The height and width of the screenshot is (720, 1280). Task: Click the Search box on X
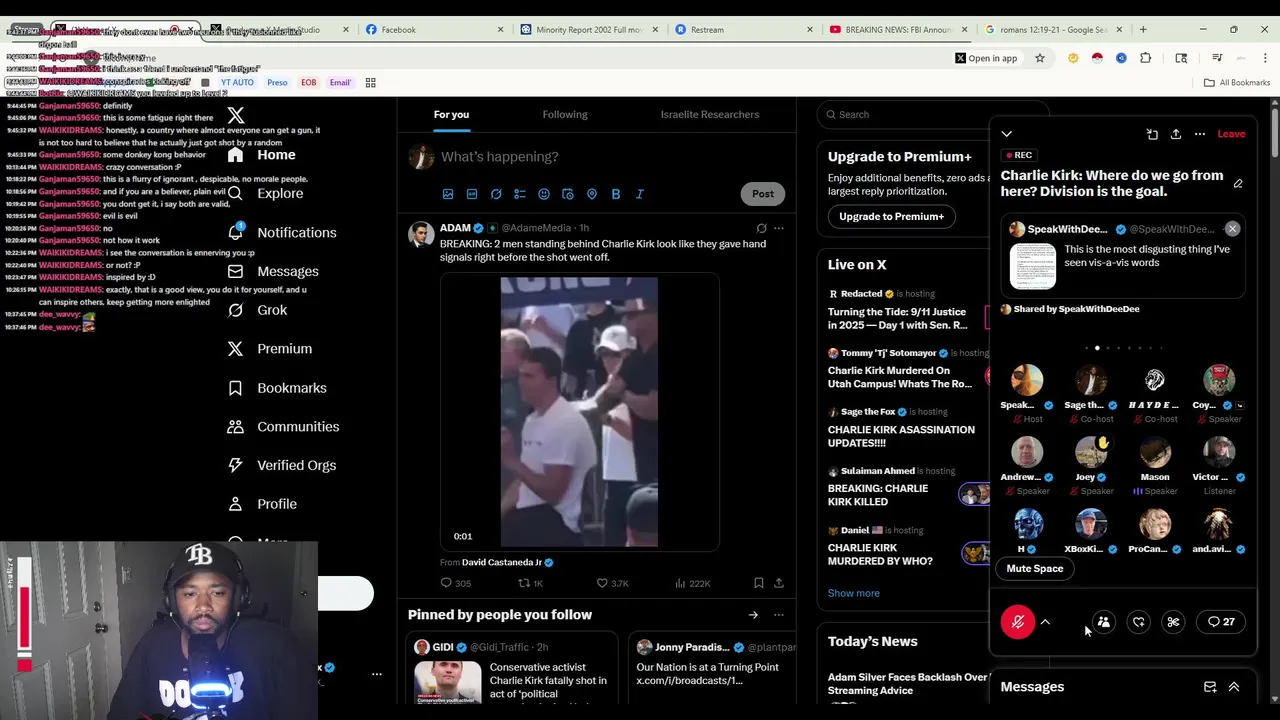[x=932, y=114]
